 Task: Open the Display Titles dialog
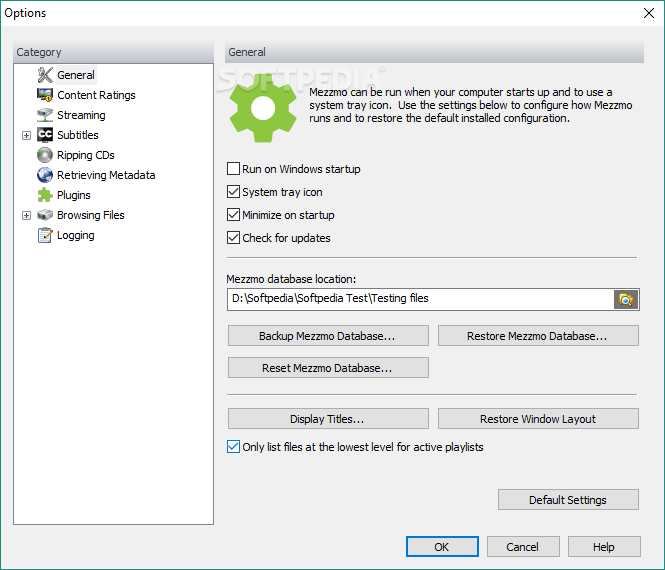click(x=328, y=419)
